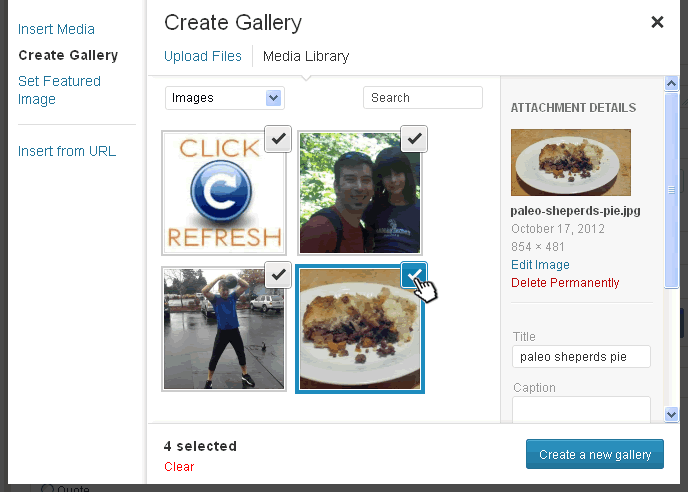This screenshot has height=492, width=688.
Task: Click scrollbar down arrow in attachment details
Action: (671, 414)
